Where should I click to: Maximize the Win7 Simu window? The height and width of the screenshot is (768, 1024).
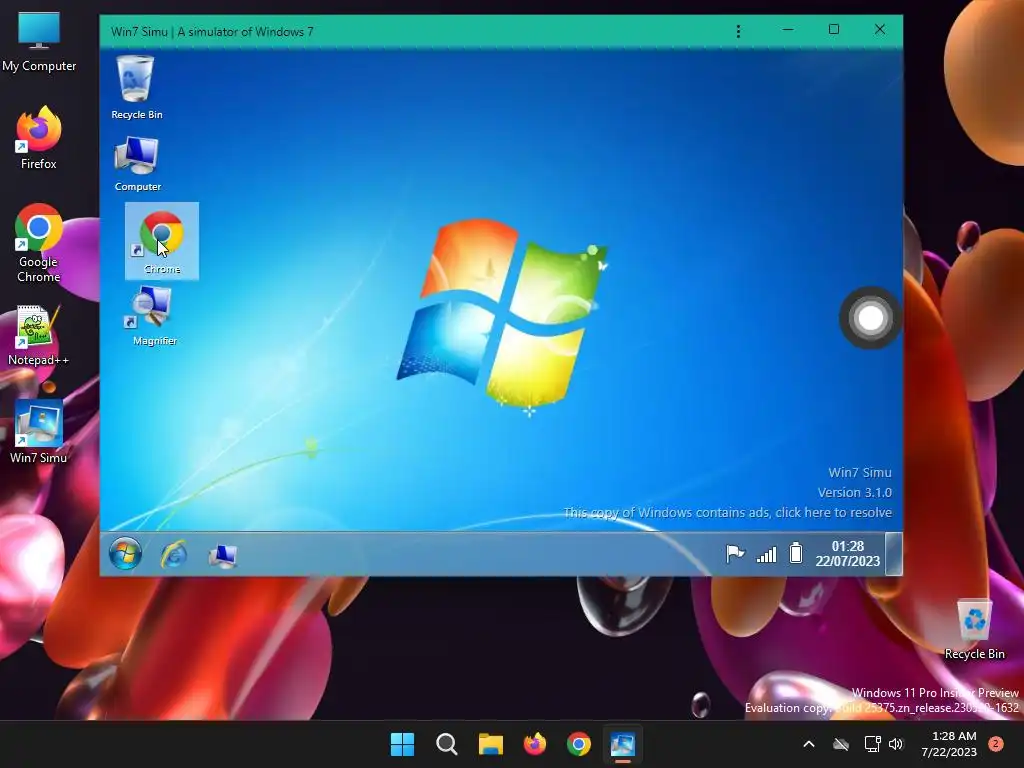click(834, 29)
